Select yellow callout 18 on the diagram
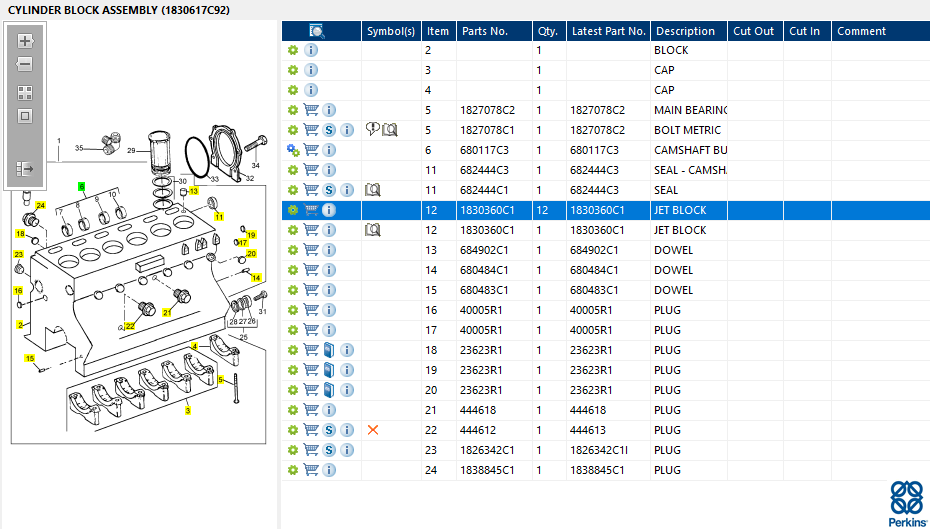Image resolution: width=930 pixels, height=529 pixels. click(21, 234)
